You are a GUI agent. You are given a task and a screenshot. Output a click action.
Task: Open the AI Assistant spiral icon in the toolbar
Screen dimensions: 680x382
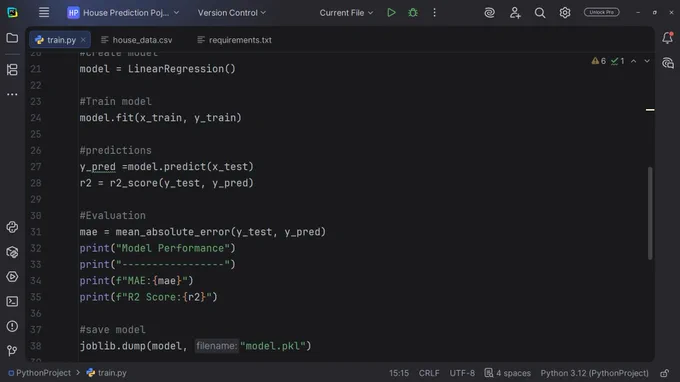[490, 13]
